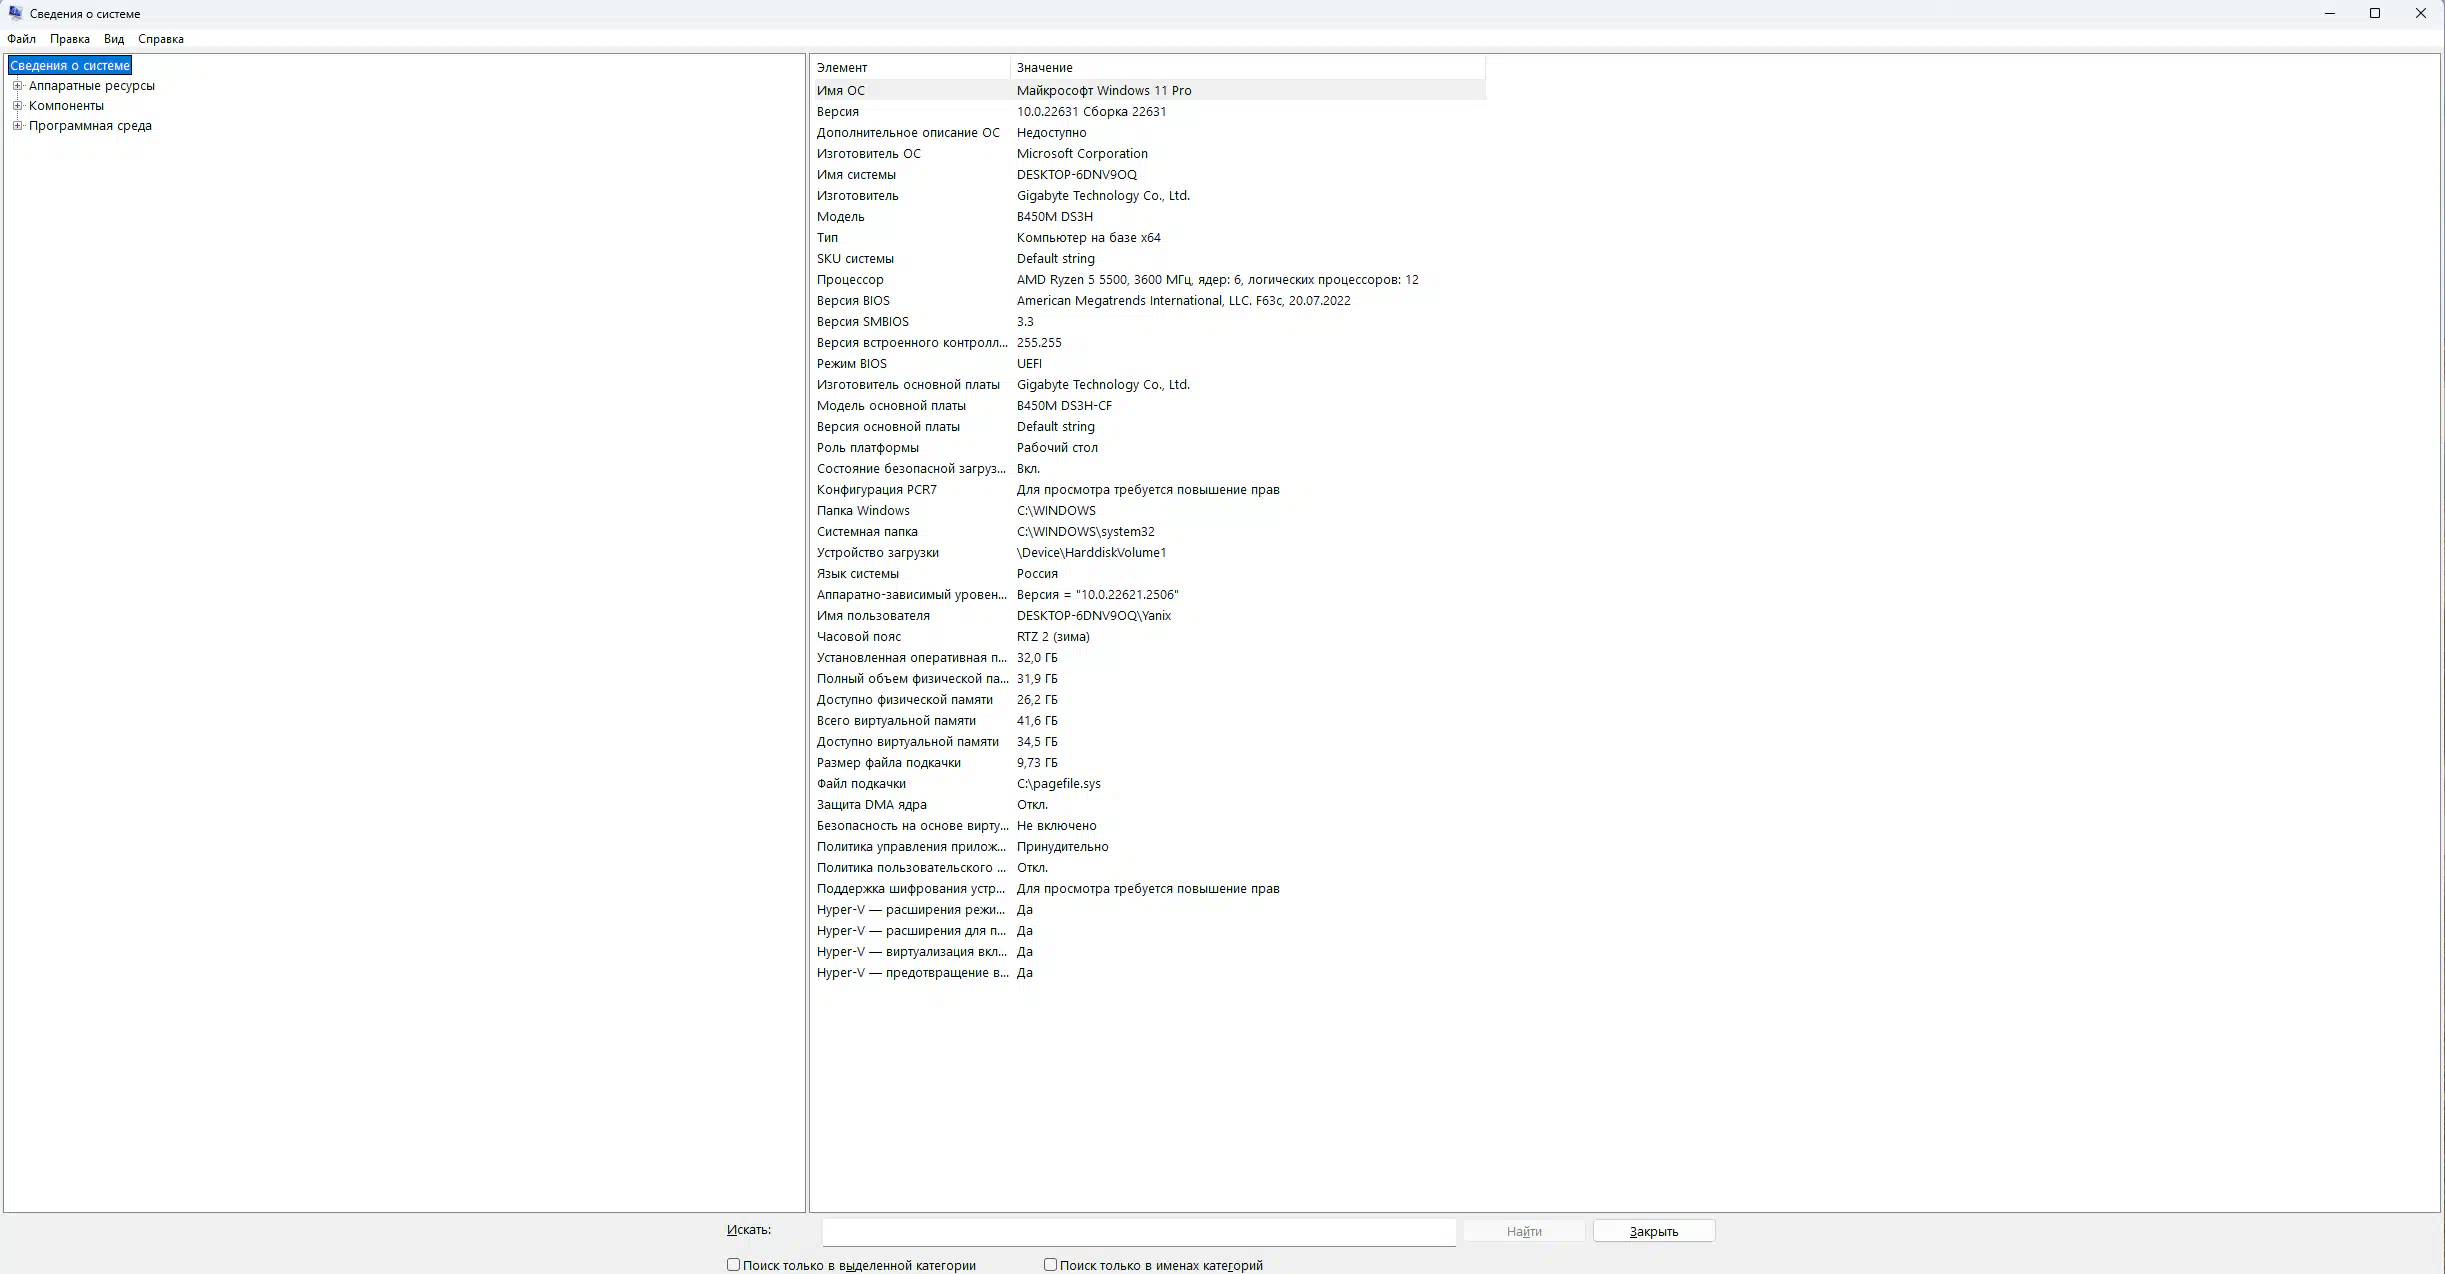Open the Справка menu

click(x=161, y=39)
